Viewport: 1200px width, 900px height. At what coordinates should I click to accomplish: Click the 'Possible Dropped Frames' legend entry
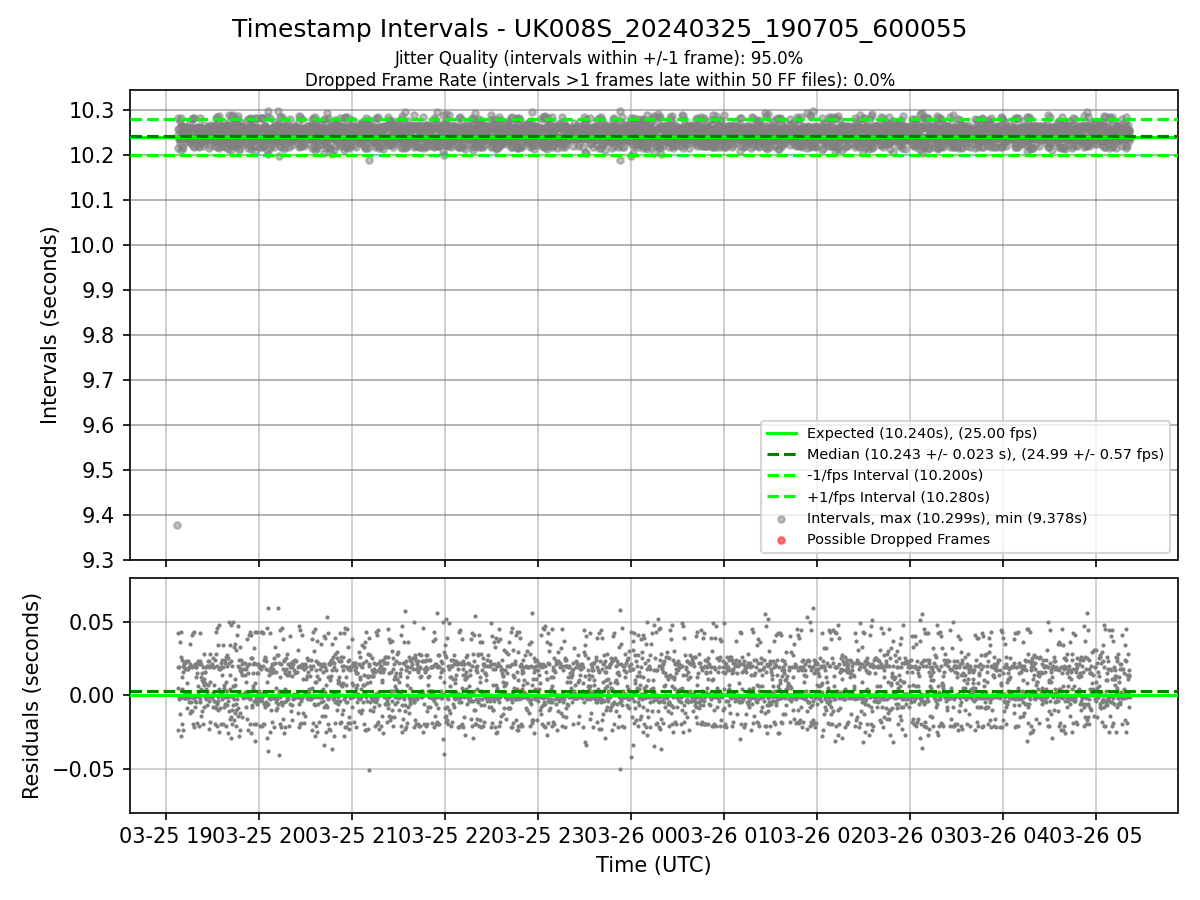898,539
